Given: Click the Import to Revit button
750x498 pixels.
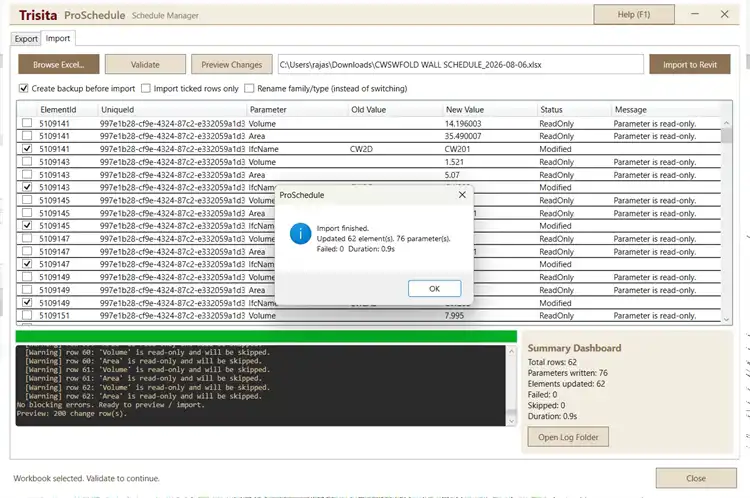Looking at the screenshot, I should coord(690,65).
